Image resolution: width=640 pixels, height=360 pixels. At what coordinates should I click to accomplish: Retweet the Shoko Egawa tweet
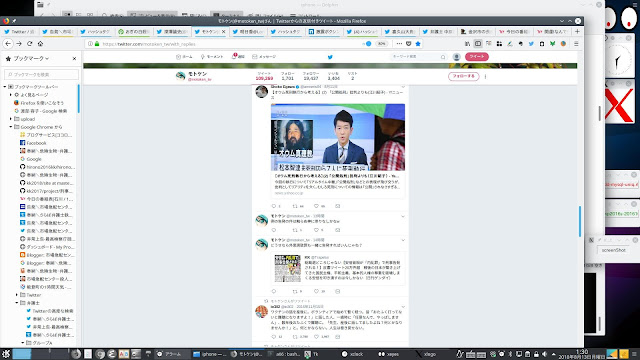click(x=295, y=206)
